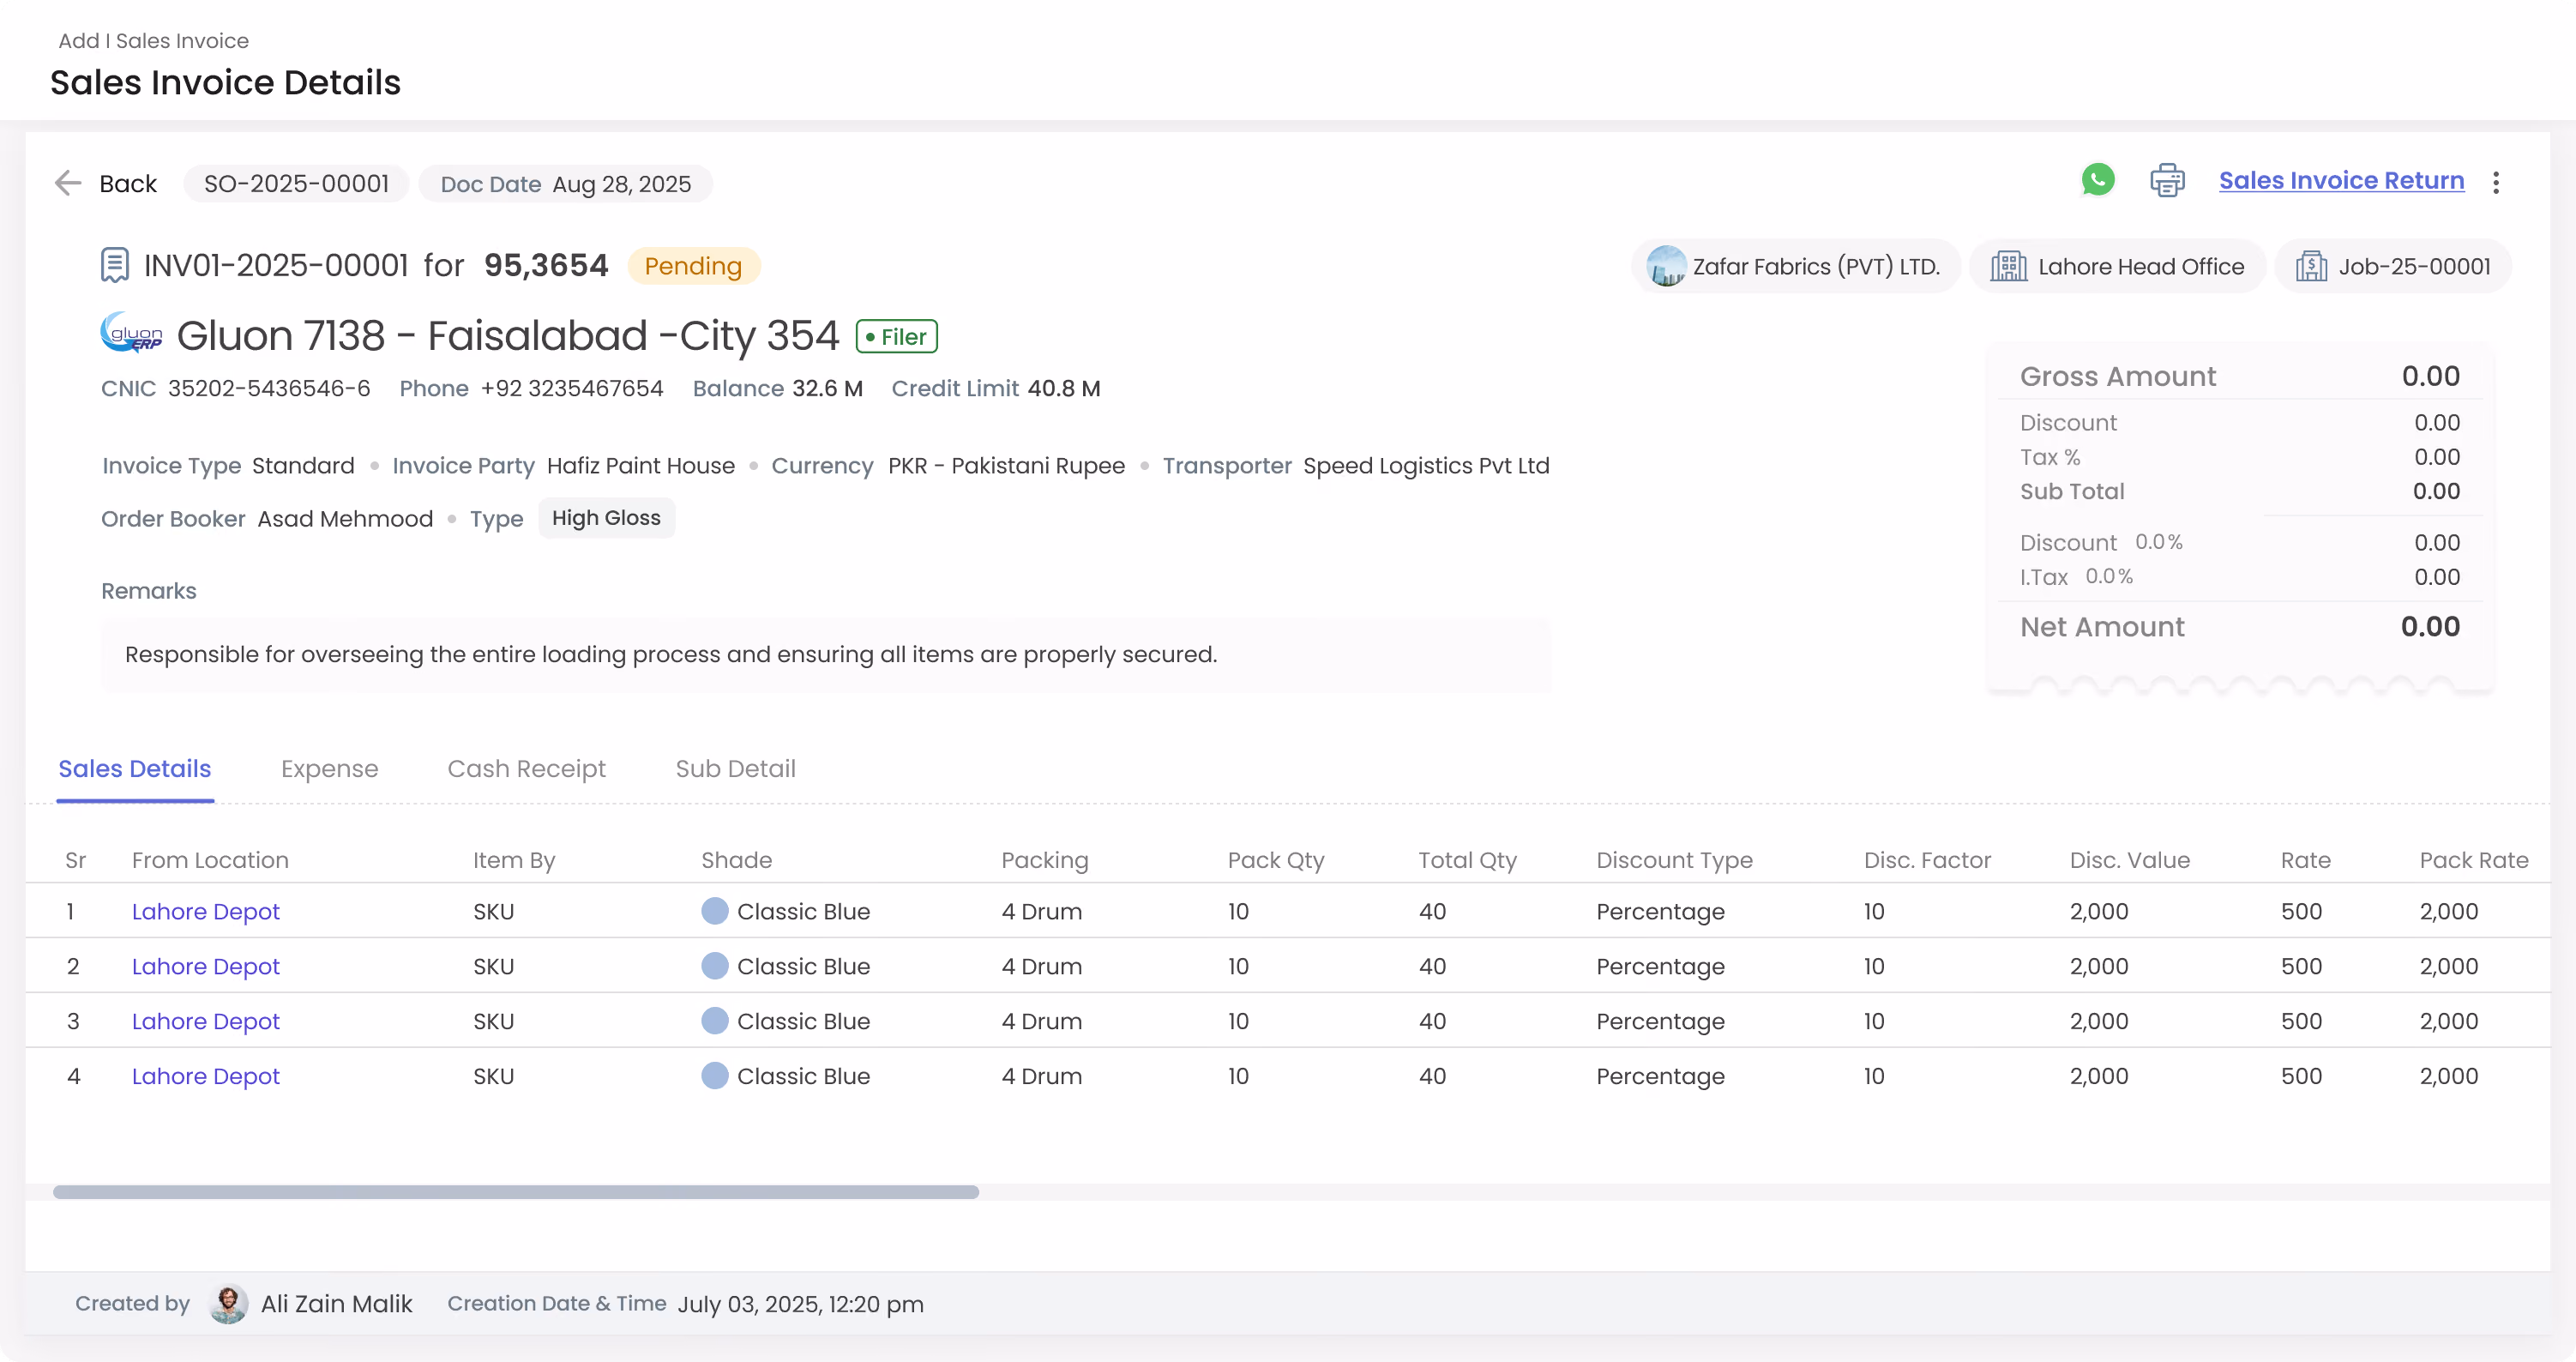Click the Pending status badge

point(693,265)
